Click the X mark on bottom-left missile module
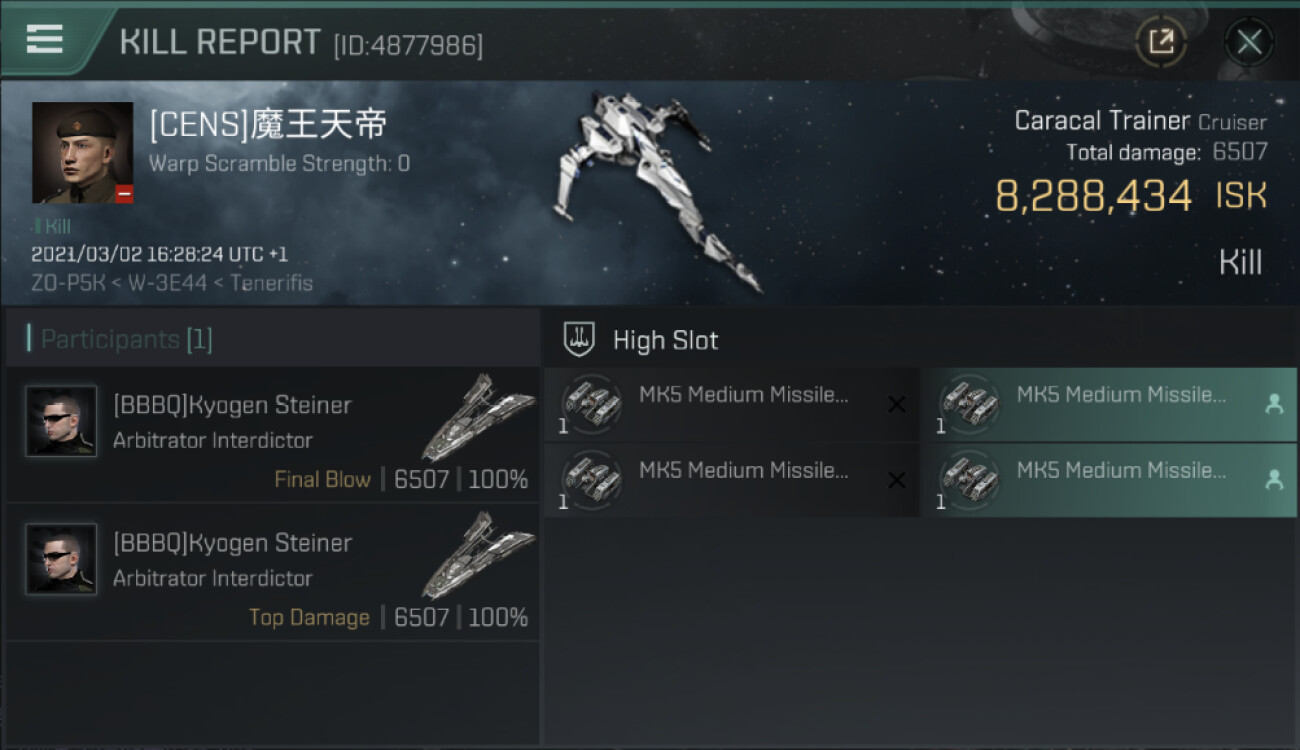Screen dimensions: 1300x750 point(897,480)
